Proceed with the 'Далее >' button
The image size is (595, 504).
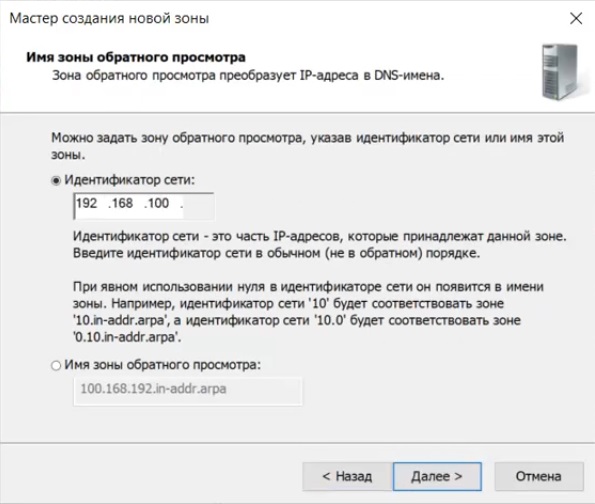coord(437,476)
